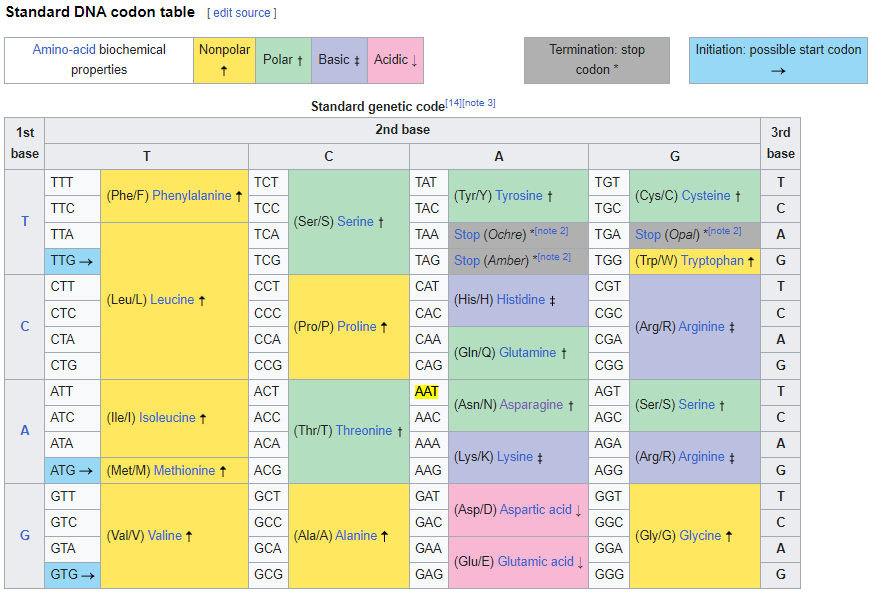Click the Alanine link
The width and height of the screenshot is (882, 597).
point(356,535)
